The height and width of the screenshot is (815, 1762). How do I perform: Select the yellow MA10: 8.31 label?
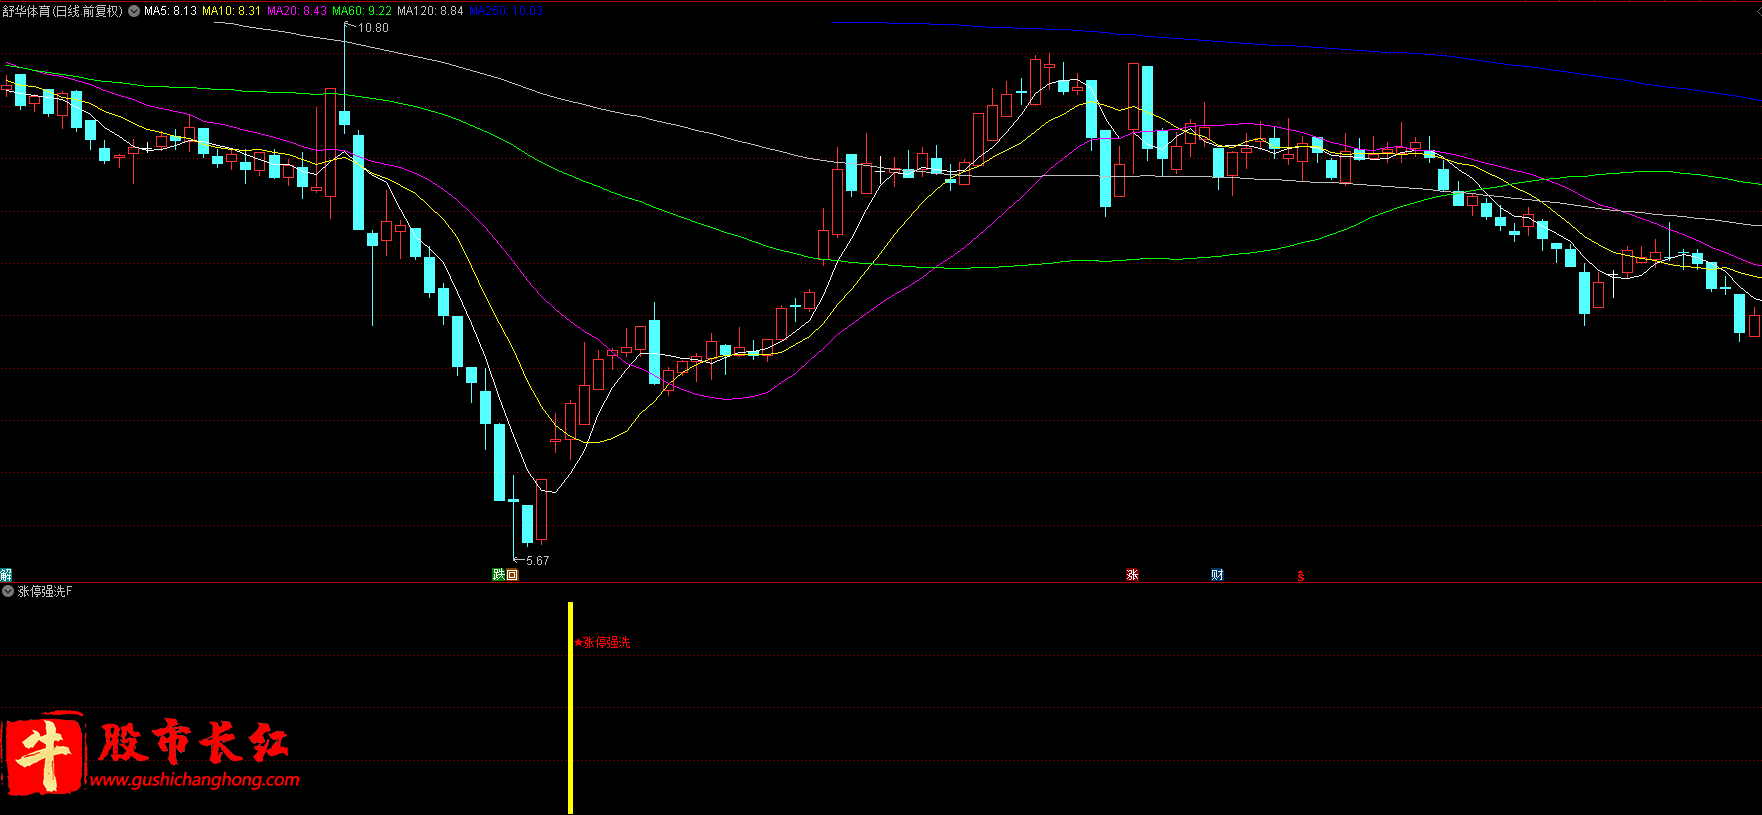231,11
